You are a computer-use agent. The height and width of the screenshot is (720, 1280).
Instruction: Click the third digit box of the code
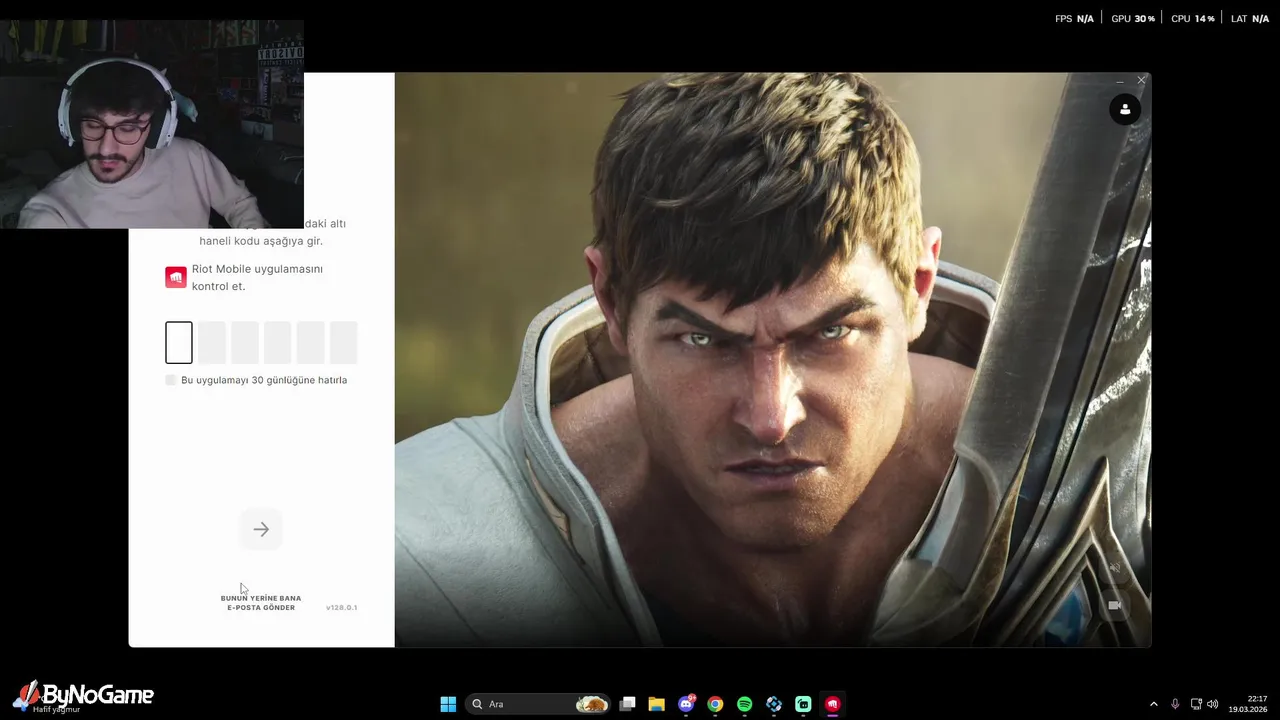(x=245, y=342)
